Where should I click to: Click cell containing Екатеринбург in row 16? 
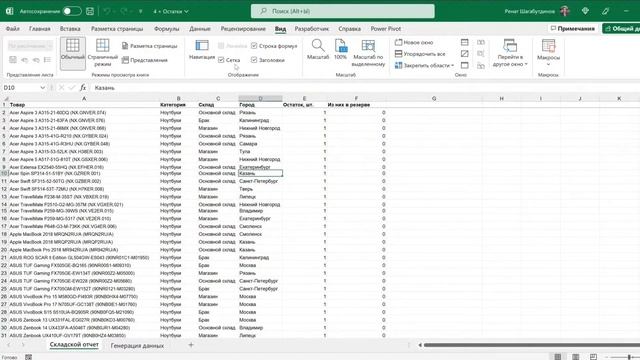tap(260, 219)
